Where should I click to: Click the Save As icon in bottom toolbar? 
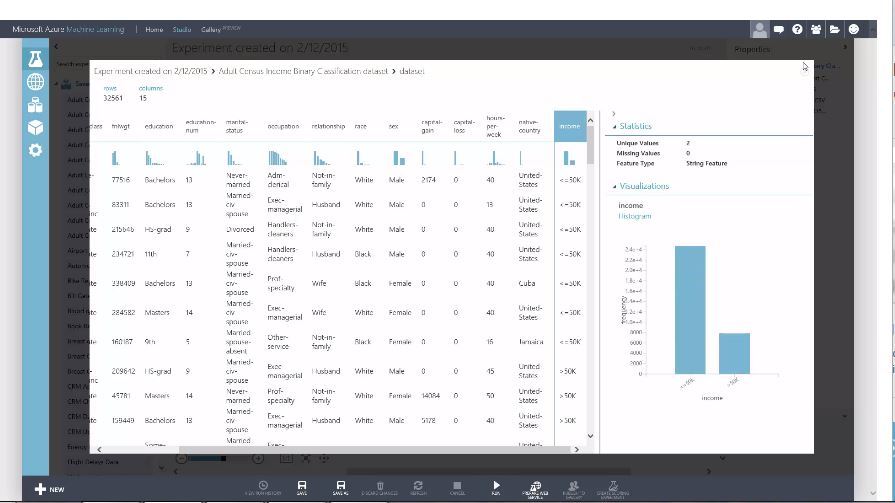[340, 487]
